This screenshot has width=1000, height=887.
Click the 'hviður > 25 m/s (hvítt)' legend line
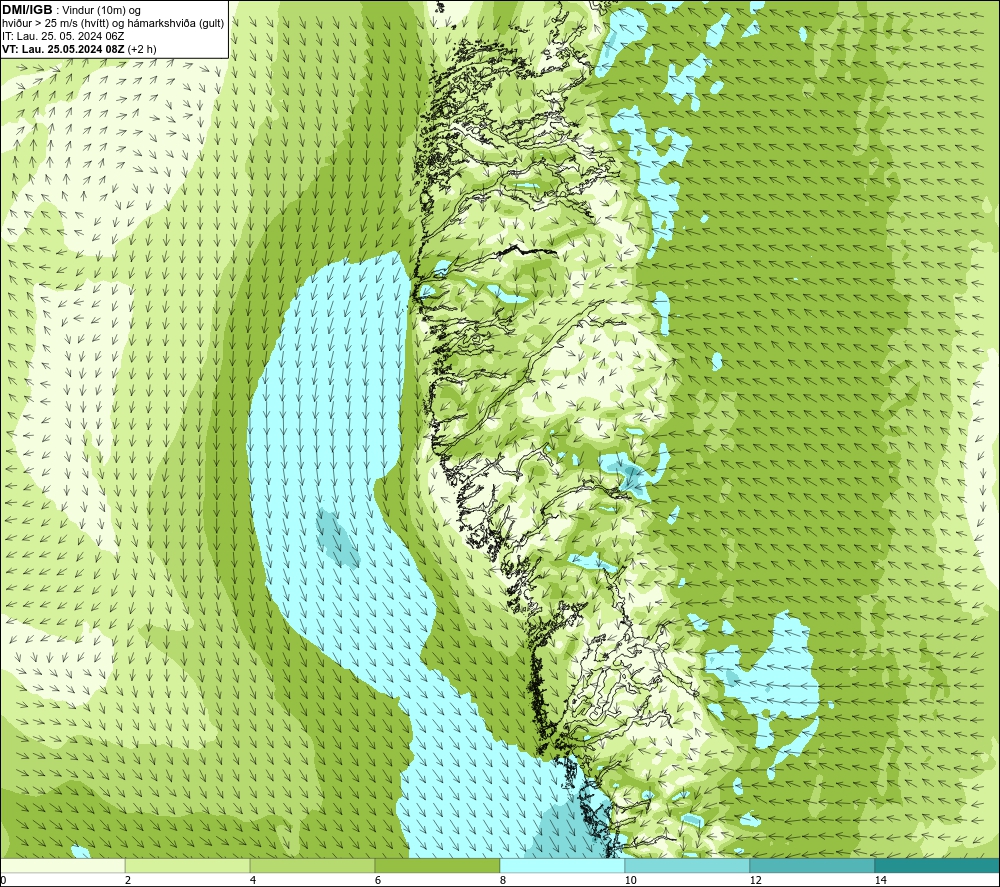(x=114, y=23)
